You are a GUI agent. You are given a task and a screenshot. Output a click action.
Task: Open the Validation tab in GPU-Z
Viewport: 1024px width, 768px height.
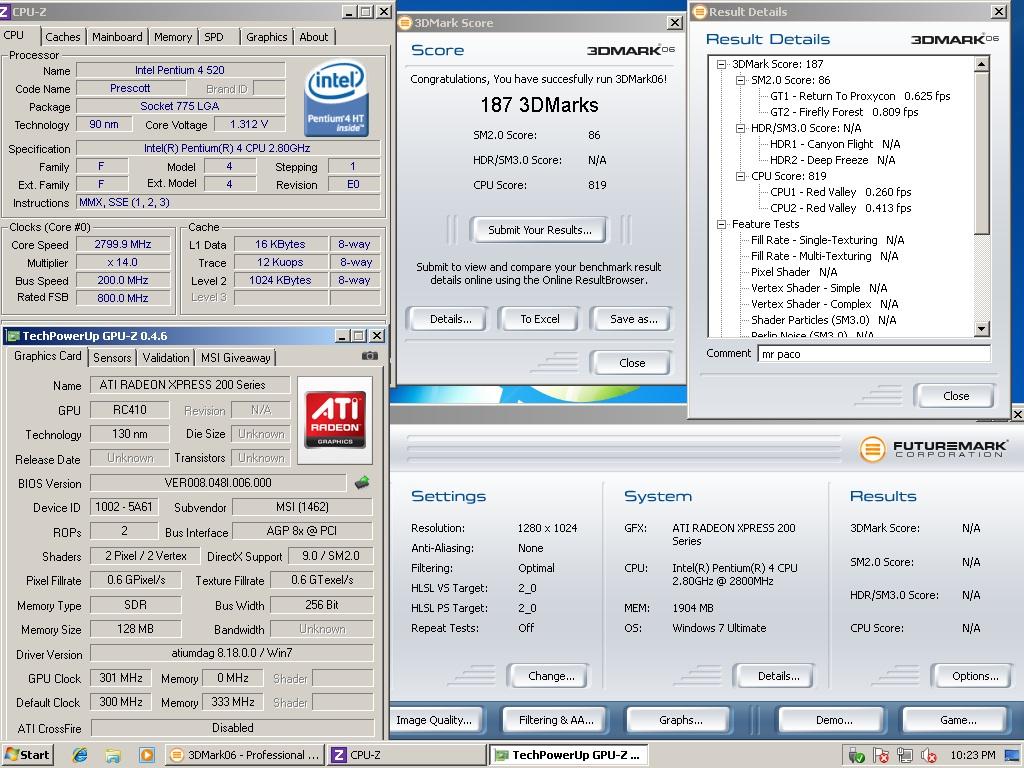(166, 358)
